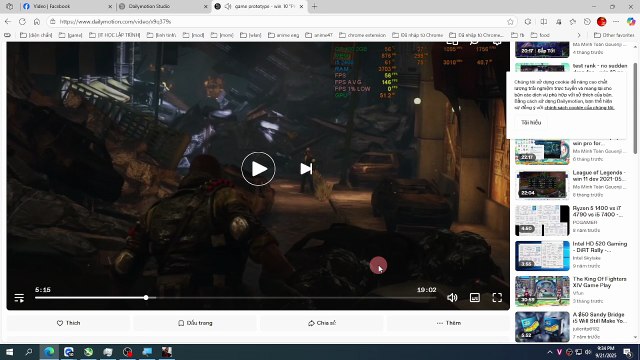Viewport: 640px width, 360px height.
Task: Bookmark the video with Dấu trang button
Action: point(195,323)
